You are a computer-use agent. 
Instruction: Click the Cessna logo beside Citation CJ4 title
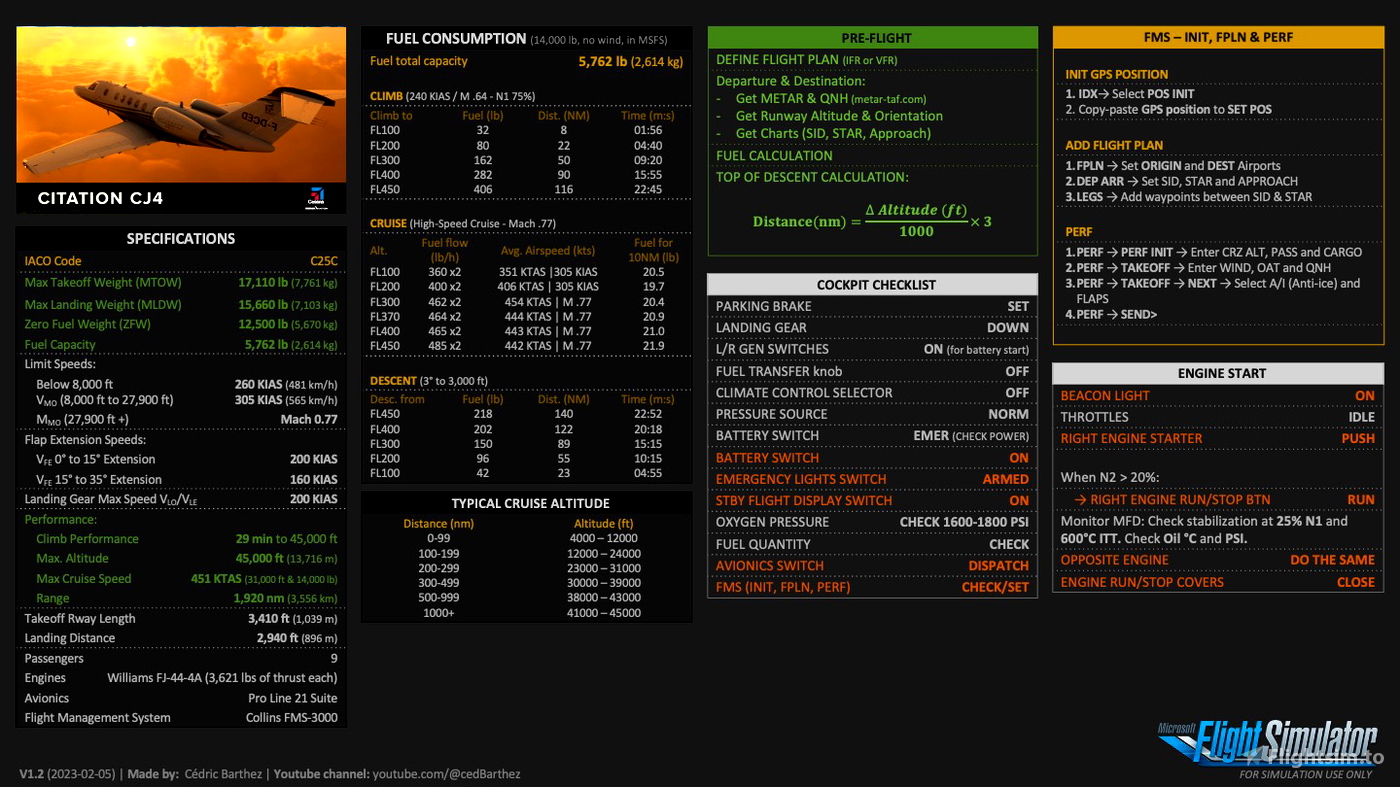point(316,198)
